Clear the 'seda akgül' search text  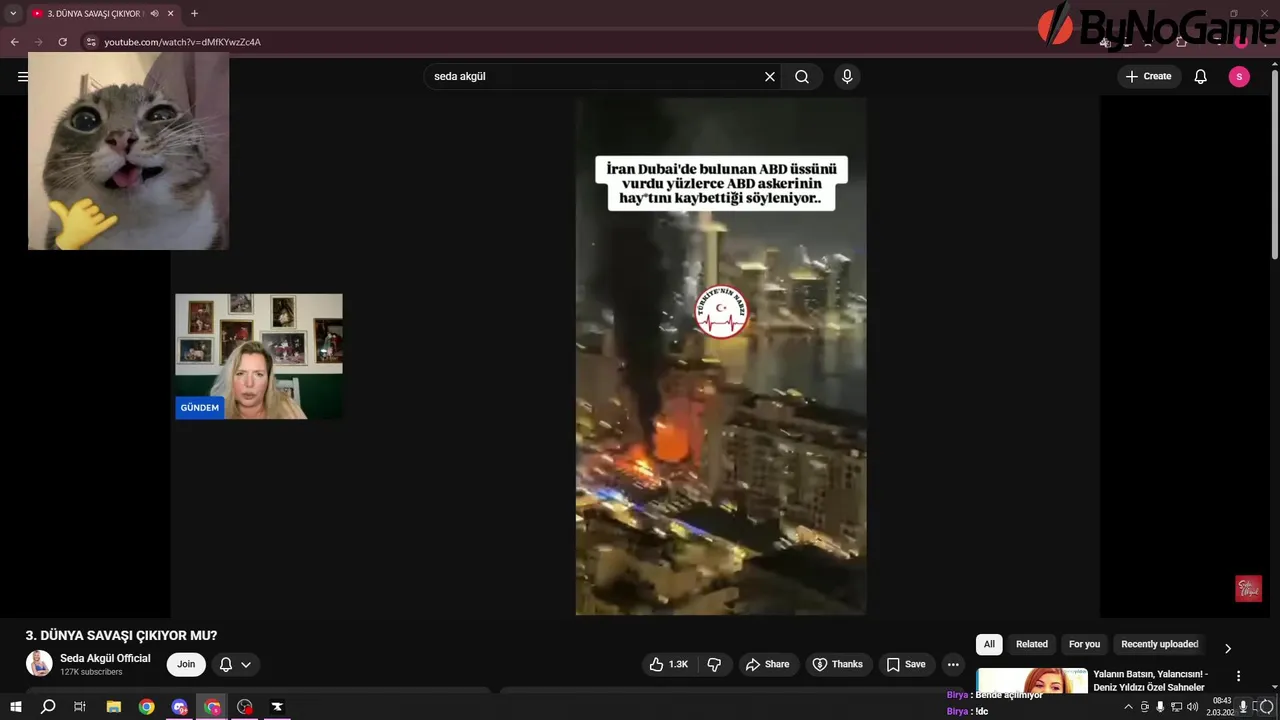tap(770, 76)
